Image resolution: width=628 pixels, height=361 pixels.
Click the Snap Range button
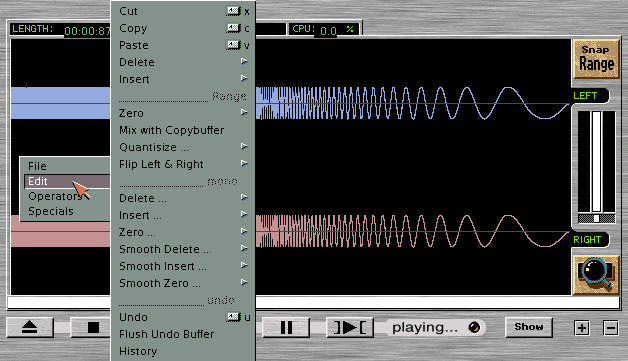(x=596, y=59)
